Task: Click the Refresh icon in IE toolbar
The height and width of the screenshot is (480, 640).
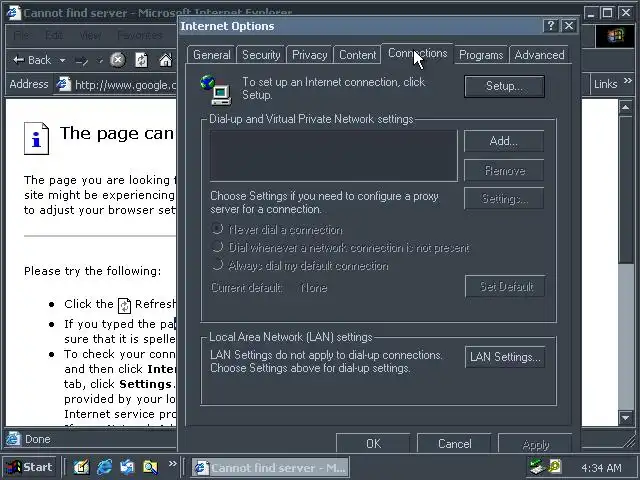Action: click(x=141, y=60)
